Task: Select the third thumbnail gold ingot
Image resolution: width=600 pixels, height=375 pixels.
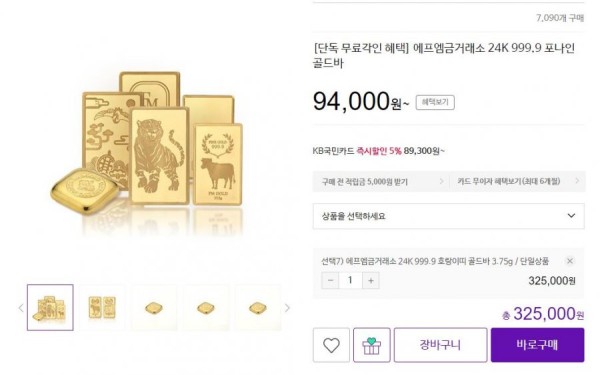Action: [x=154, y=308]
